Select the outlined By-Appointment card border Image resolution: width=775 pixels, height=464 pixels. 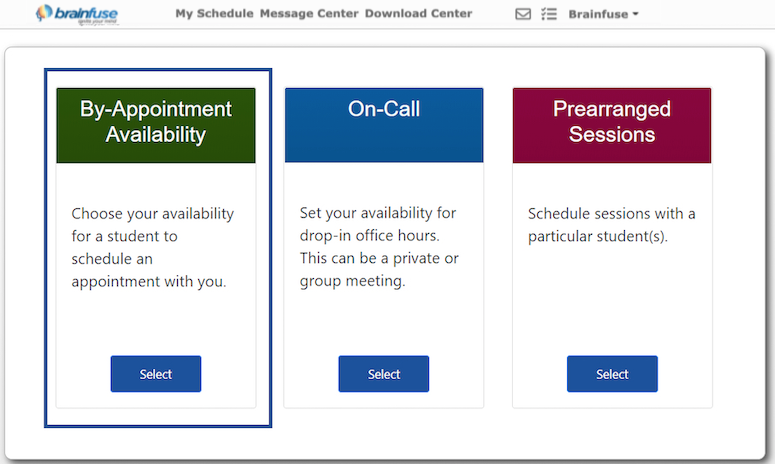click(48, 248)
